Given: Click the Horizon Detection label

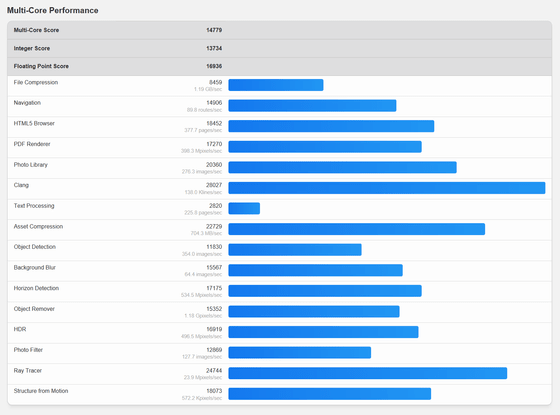Looking at the screenshot, I should coord(36,288).
